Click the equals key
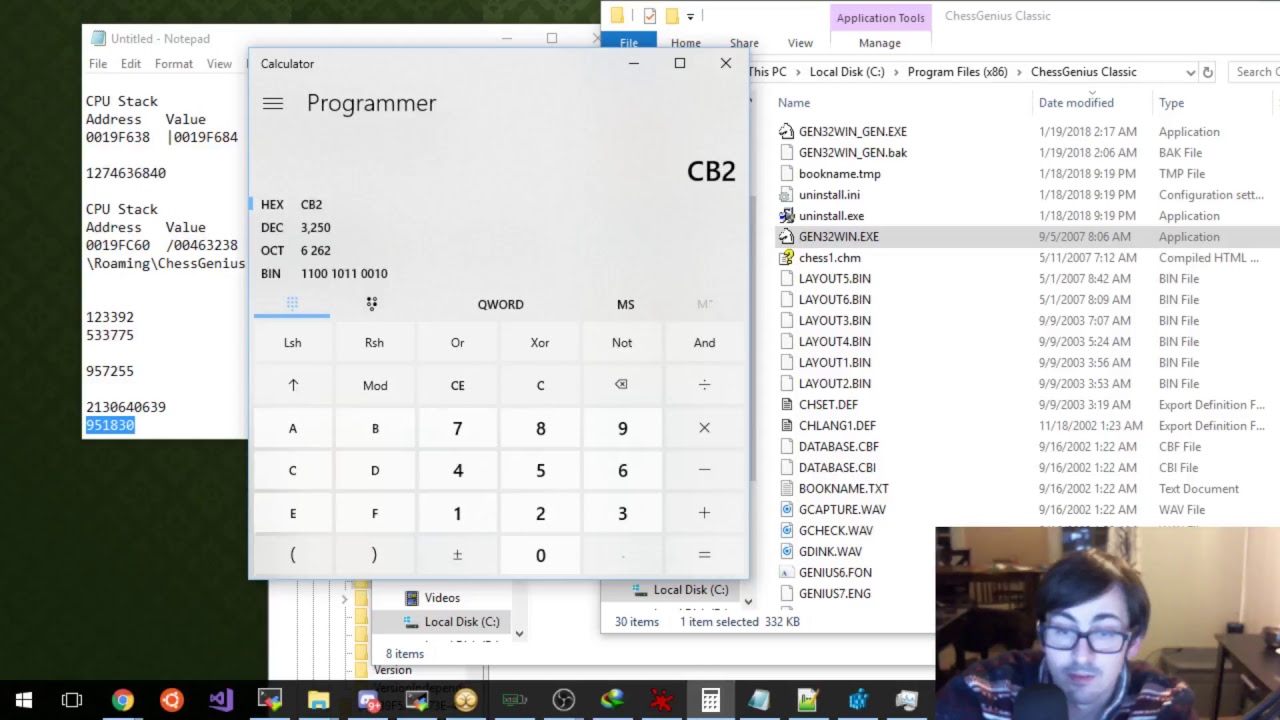Viewport: 1280px width, 720px height. (704, 555)
